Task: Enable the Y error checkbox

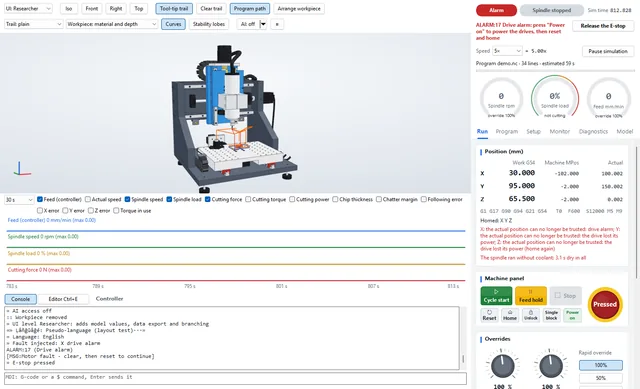Action: [65, 211]
